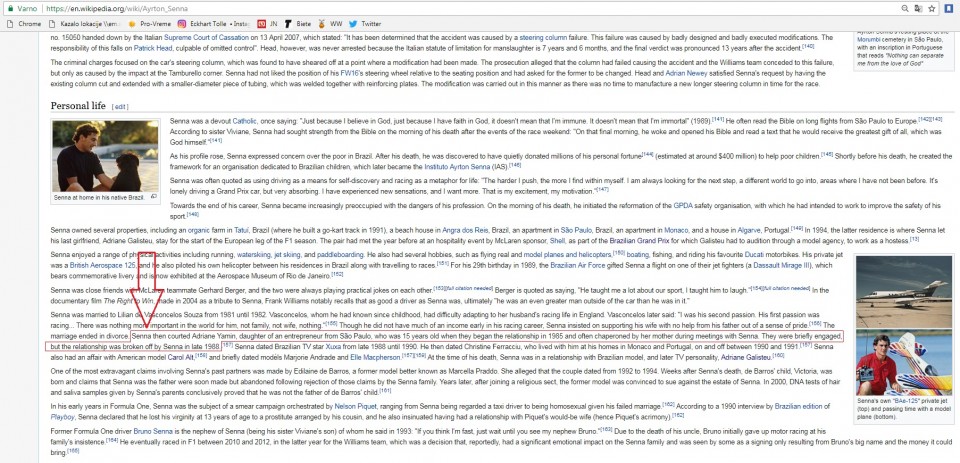This screenshot has width=960, height=463.
Task: Follow the jet skiing link
Action: click(287, 254)
